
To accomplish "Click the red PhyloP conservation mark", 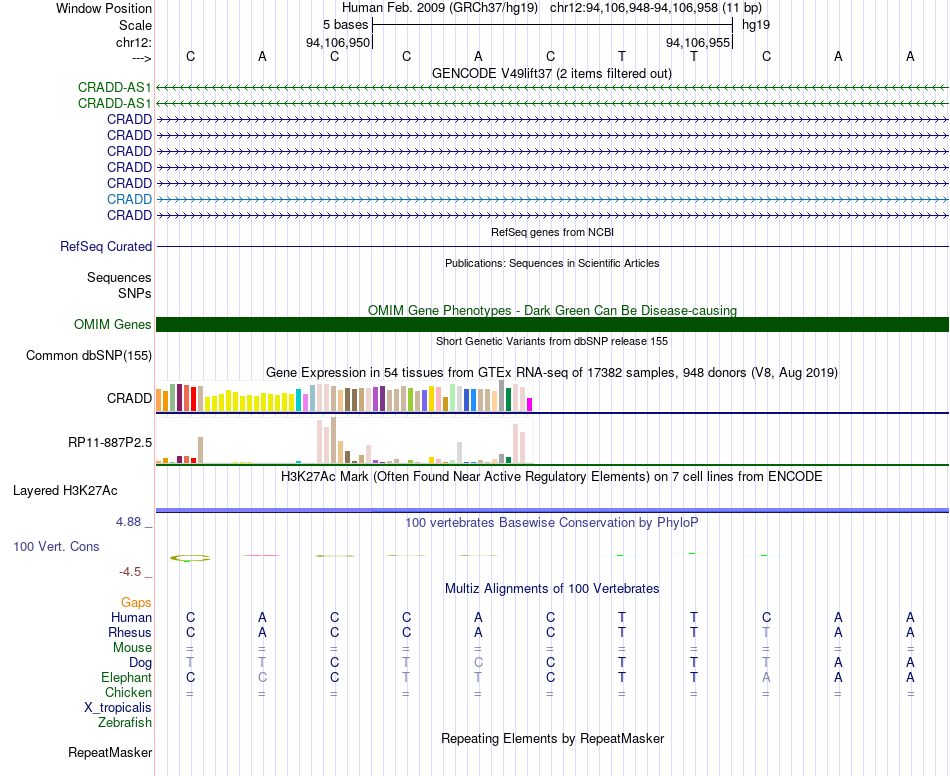I will point(262,555).
